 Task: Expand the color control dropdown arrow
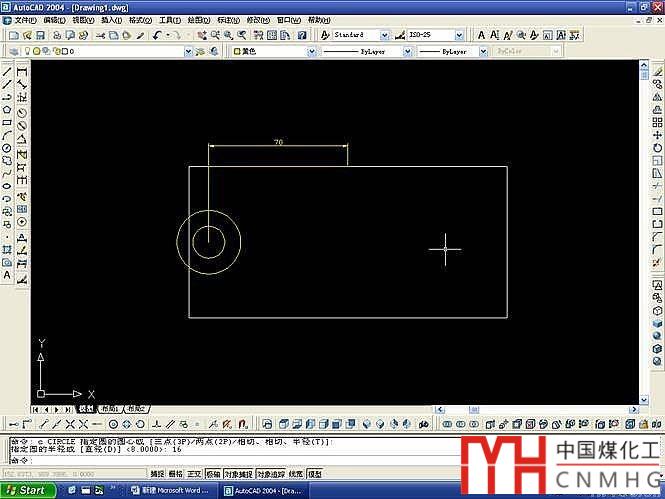click(312, 51)
